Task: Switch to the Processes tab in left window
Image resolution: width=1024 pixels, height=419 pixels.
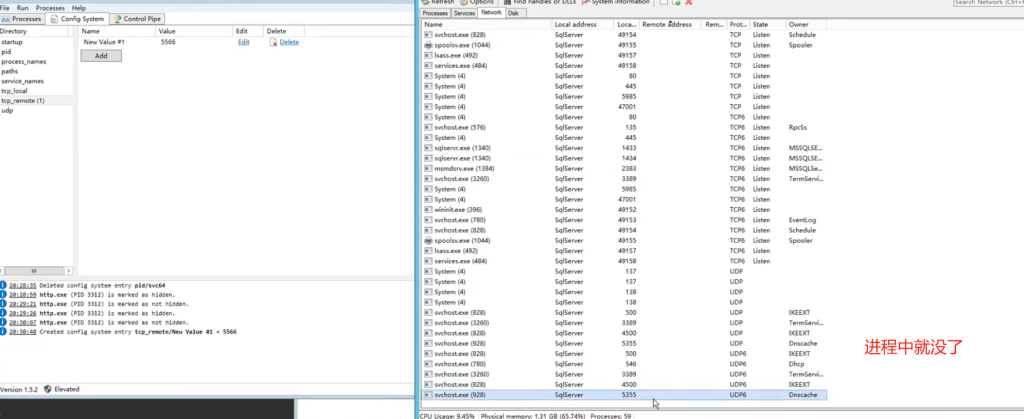Action: 22,19
